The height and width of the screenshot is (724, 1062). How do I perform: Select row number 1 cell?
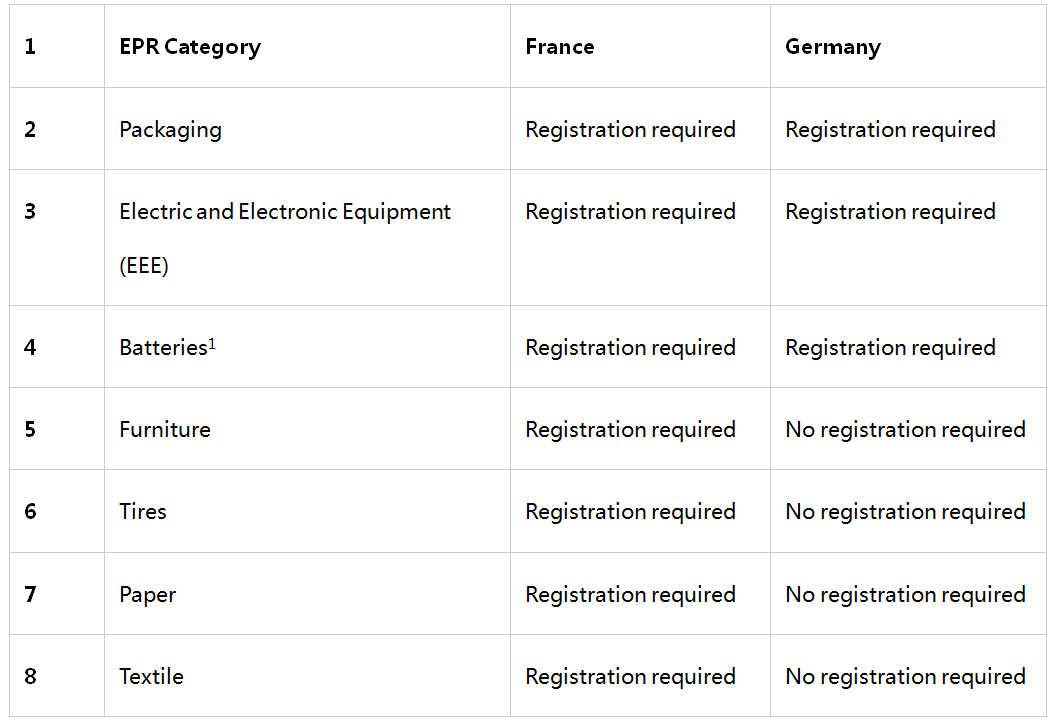point(57,46)
